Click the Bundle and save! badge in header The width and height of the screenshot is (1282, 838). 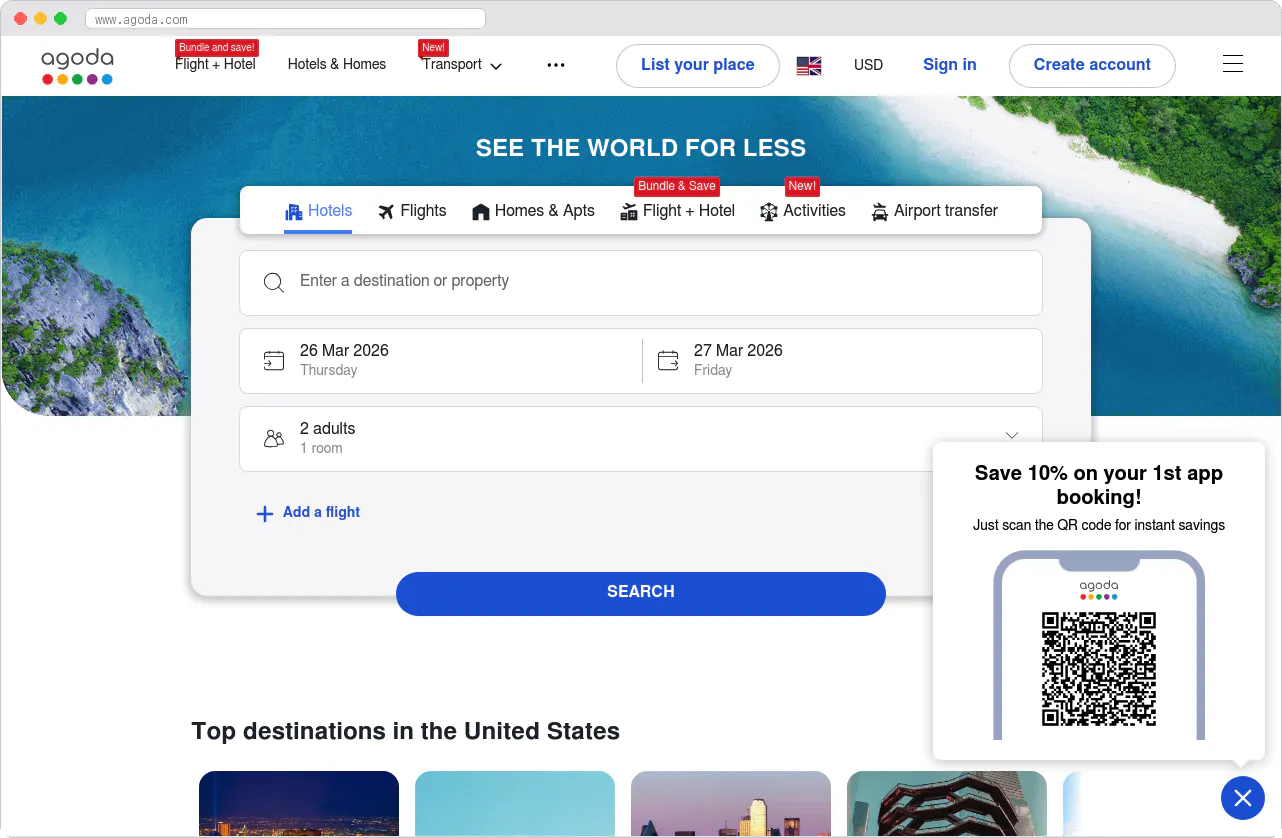[217, 47]
